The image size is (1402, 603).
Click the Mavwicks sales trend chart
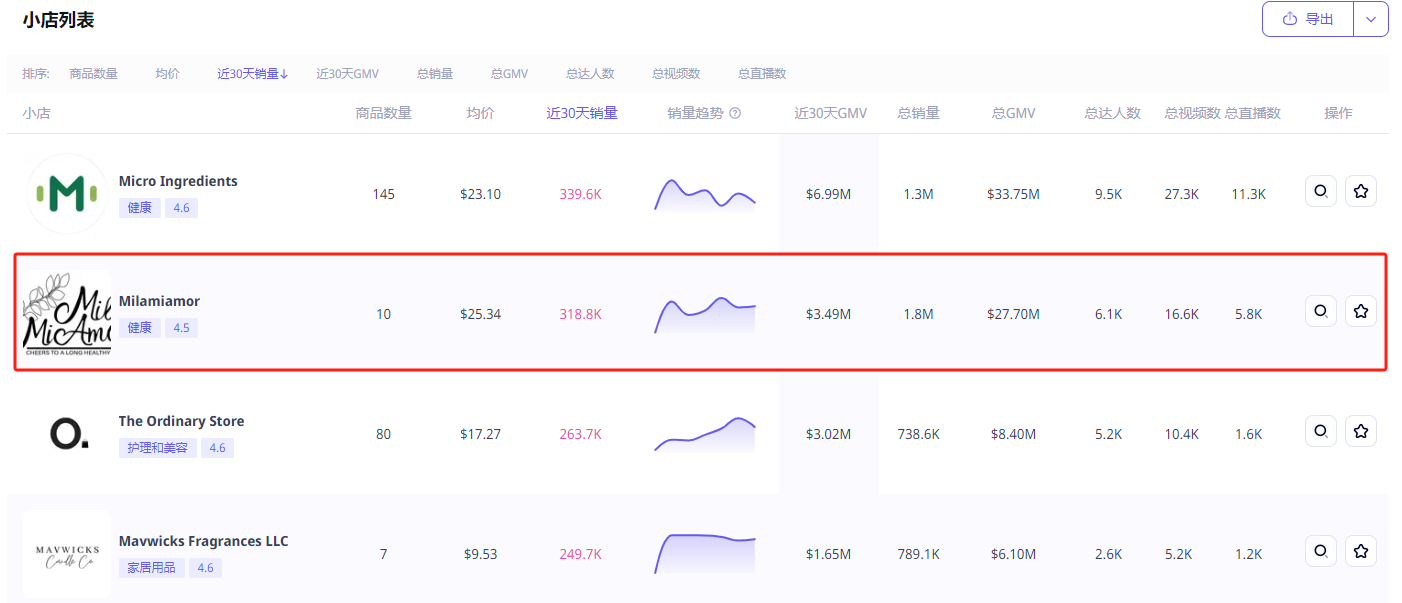click(x=705, y=553)
